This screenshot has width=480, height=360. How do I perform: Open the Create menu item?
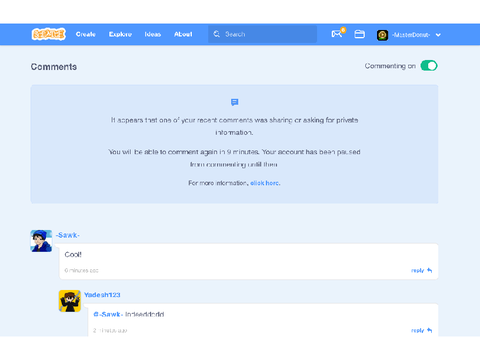click(86, 34)
